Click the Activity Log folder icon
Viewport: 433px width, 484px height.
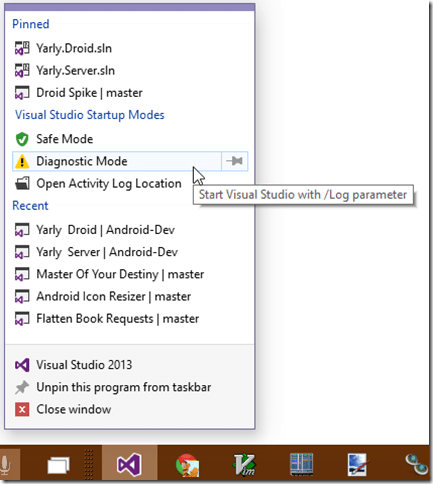22,184
